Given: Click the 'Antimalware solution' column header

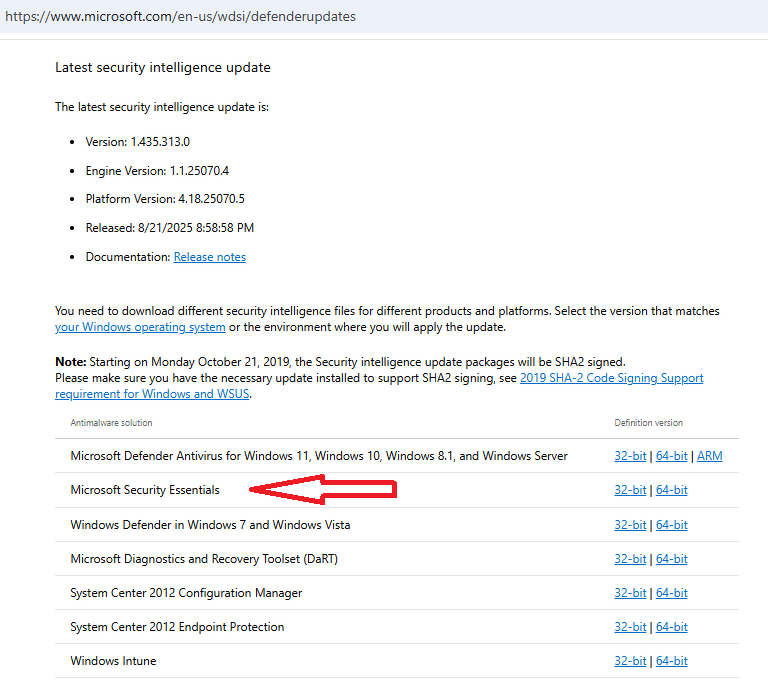Looking at the screenshot, I should point(111,423).
